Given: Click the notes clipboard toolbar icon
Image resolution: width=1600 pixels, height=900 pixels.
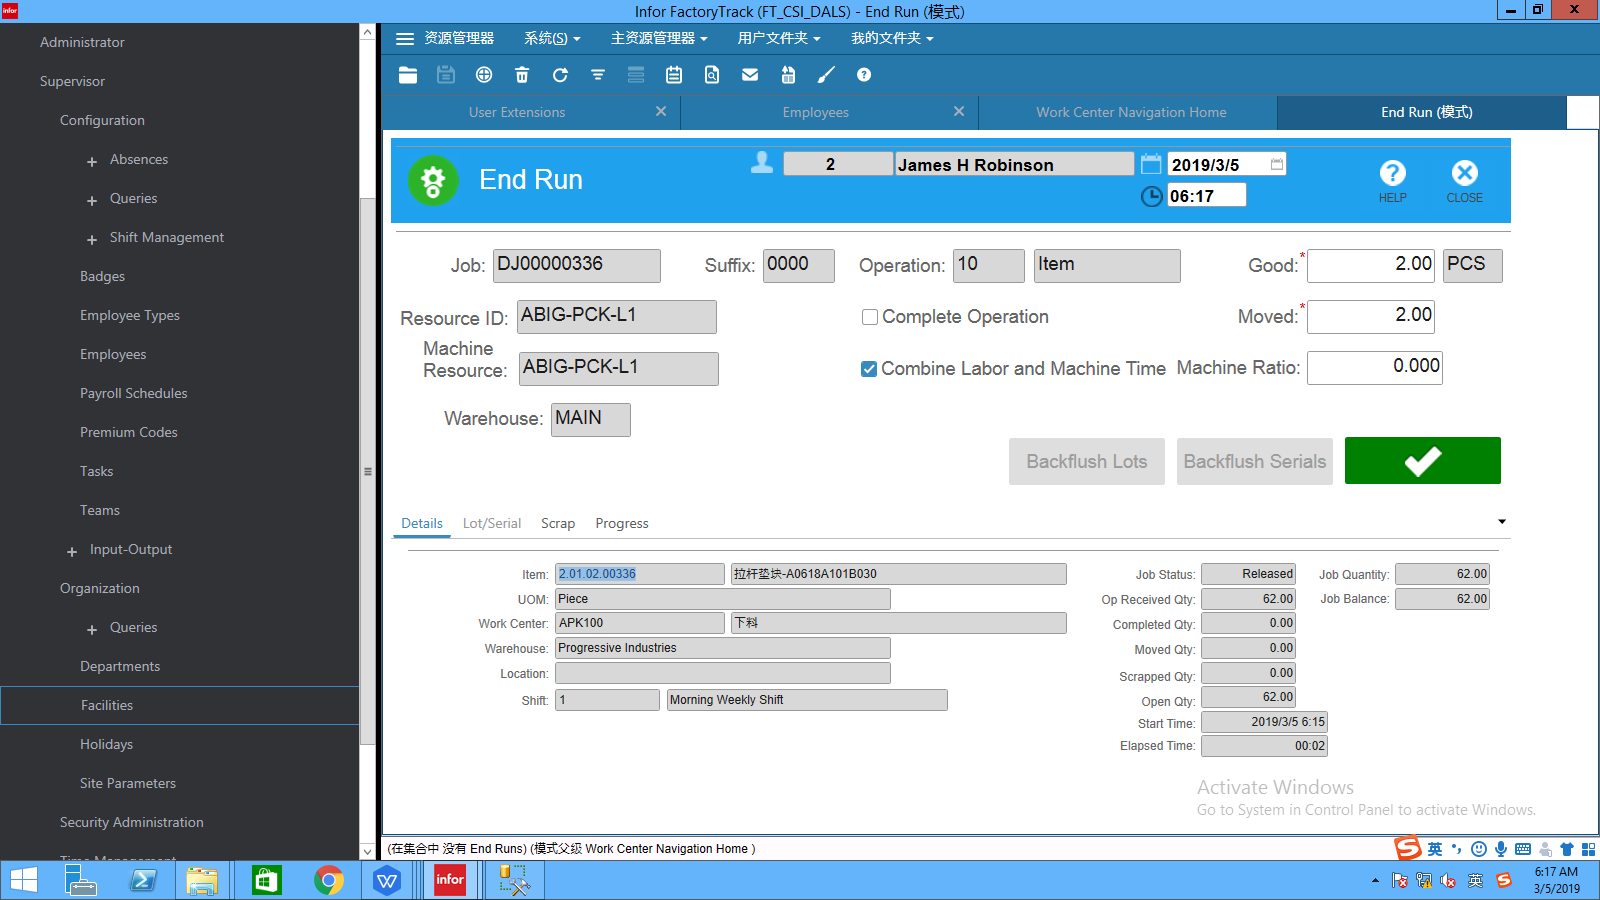Looking at the screenshot, I should point(674,75).
